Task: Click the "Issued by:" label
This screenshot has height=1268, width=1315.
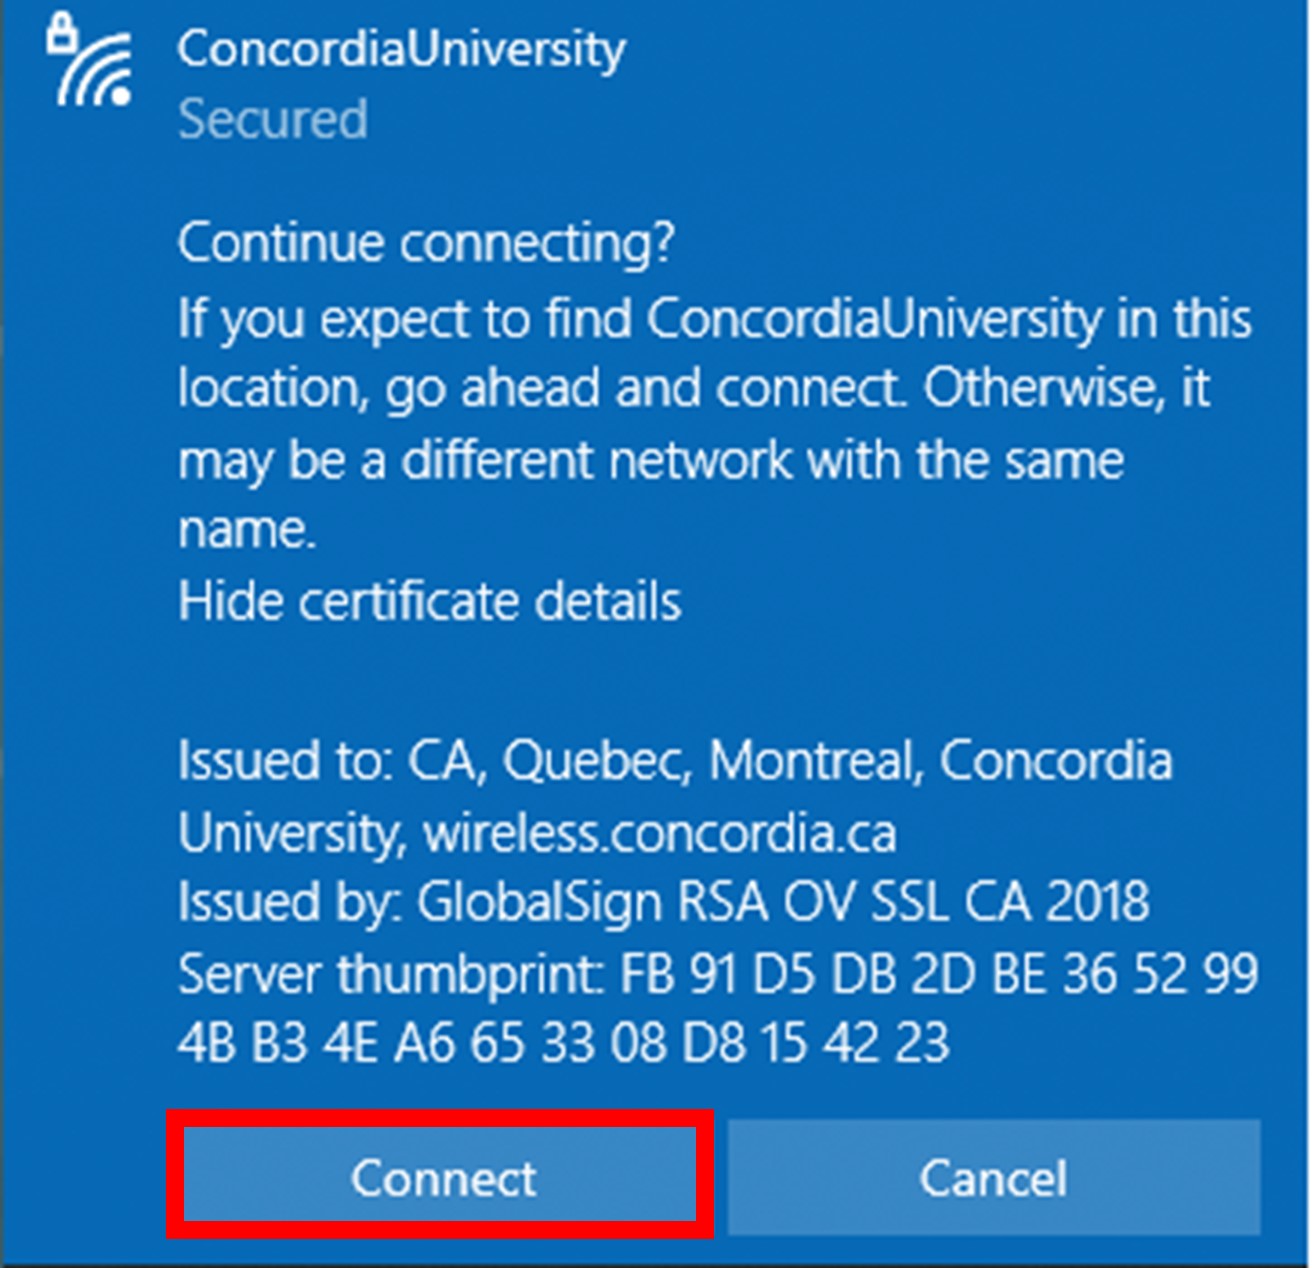Action: [290, 902]
